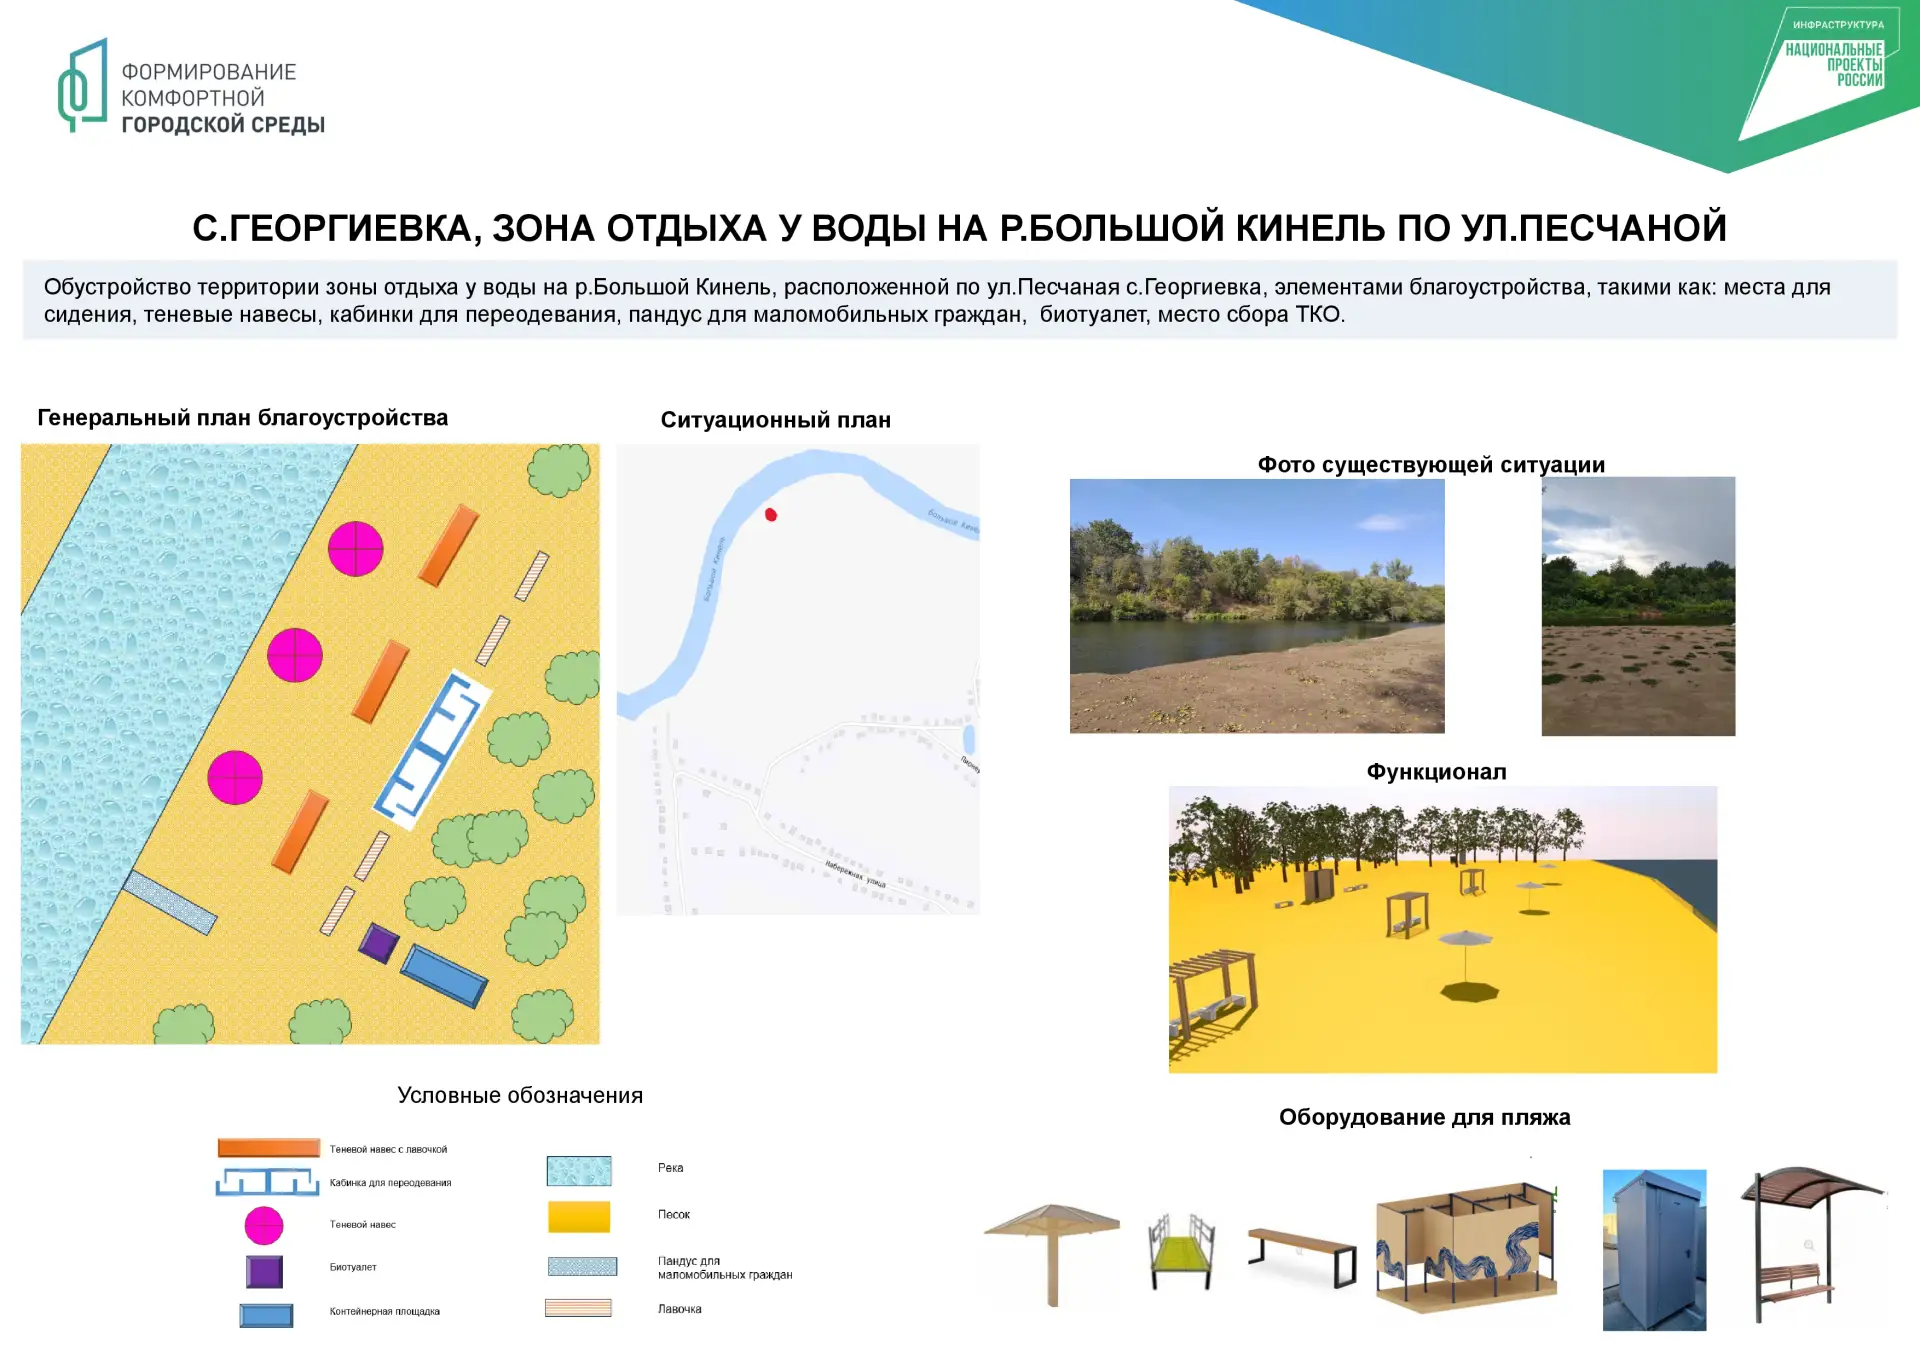Click the purple biotoilet square in legend
Image resolution: width=1920 pixels, height=1358 pixels.
click(264, 1271)
